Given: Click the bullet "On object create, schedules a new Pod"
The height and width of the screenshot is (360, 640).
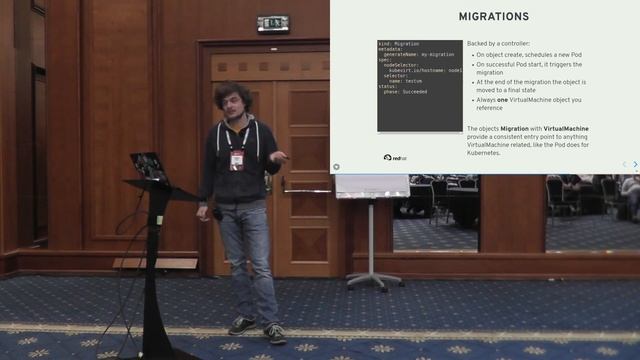Looking at the screenshot, I should pos(529,55).
